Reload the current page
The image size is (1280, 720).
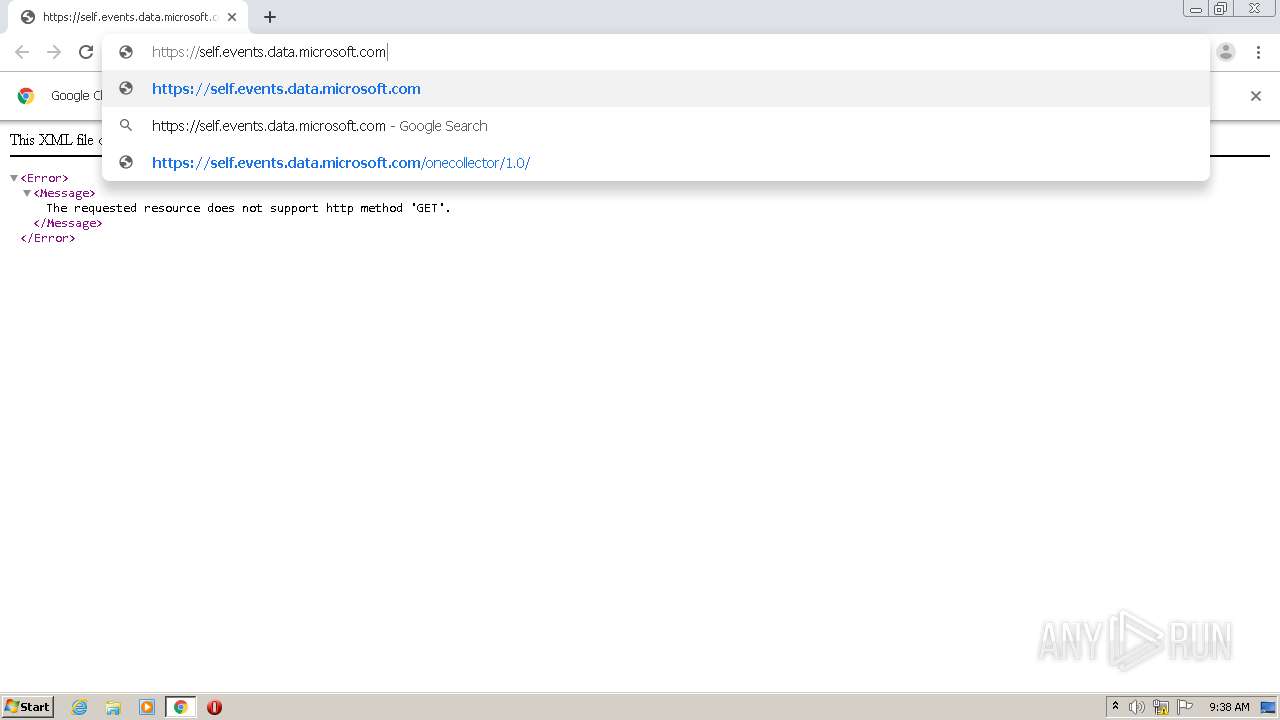(x=86, y=52)
